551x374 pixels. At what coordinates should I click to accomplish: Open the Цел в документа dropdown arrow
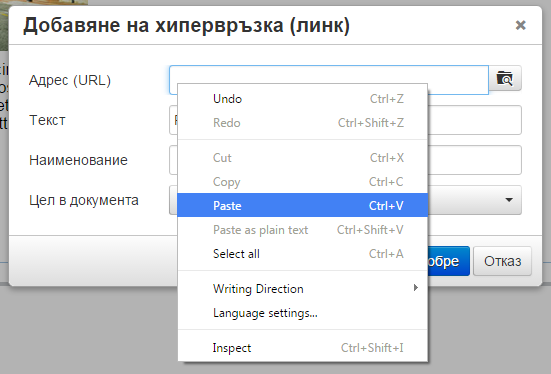click(x=509, y=200)
